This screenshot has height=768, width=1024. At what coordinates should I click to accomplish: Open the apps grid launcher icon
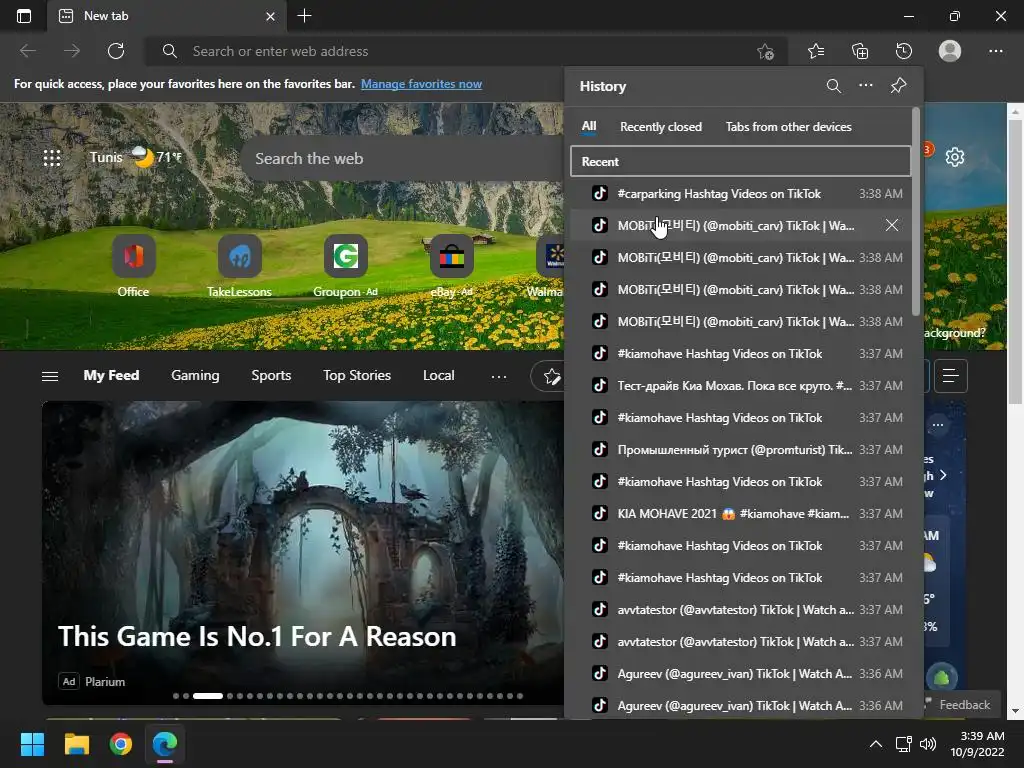pyautogui.click(x=52, y=158)
